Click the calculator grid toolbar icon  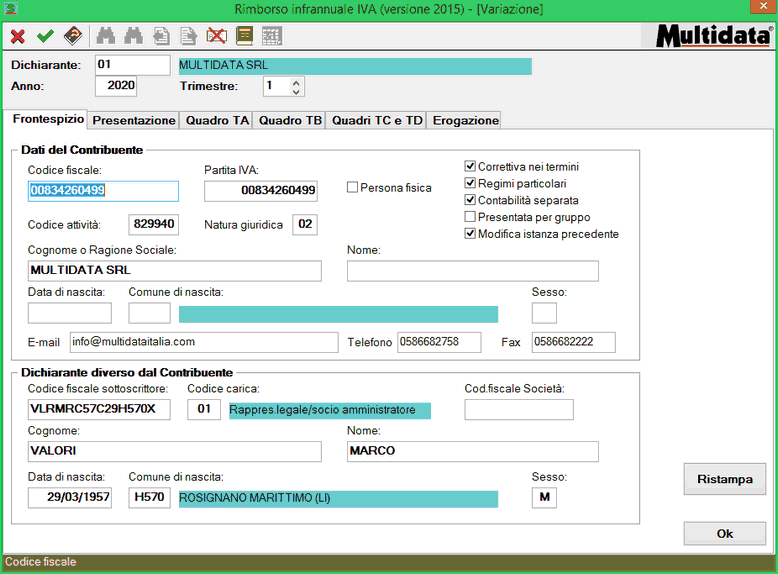pyautogui.click(x=272, y=36)
